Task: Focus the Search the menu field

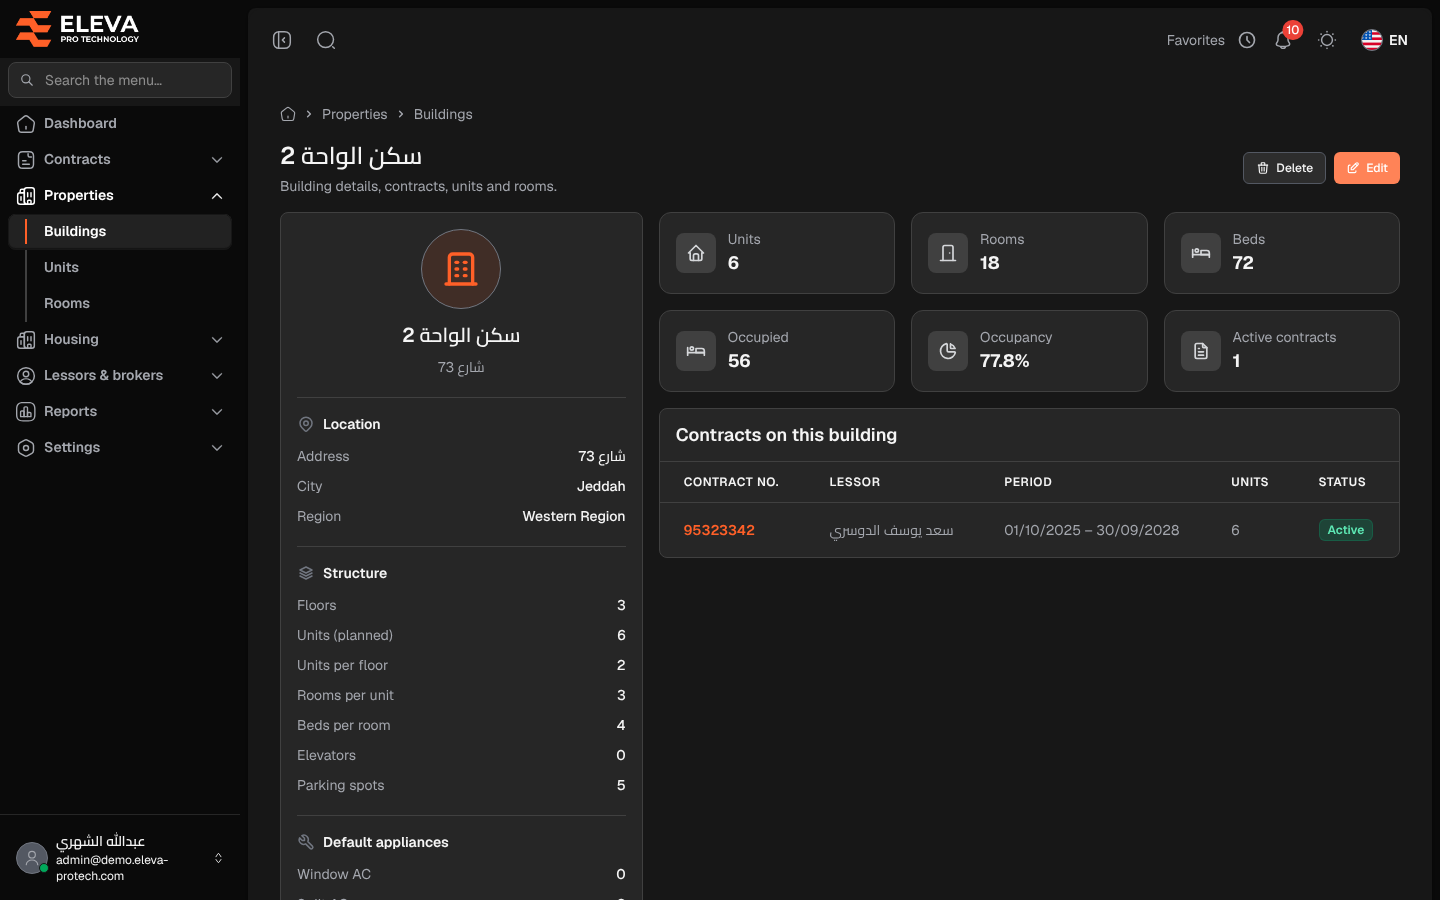Action: [120, 80]
